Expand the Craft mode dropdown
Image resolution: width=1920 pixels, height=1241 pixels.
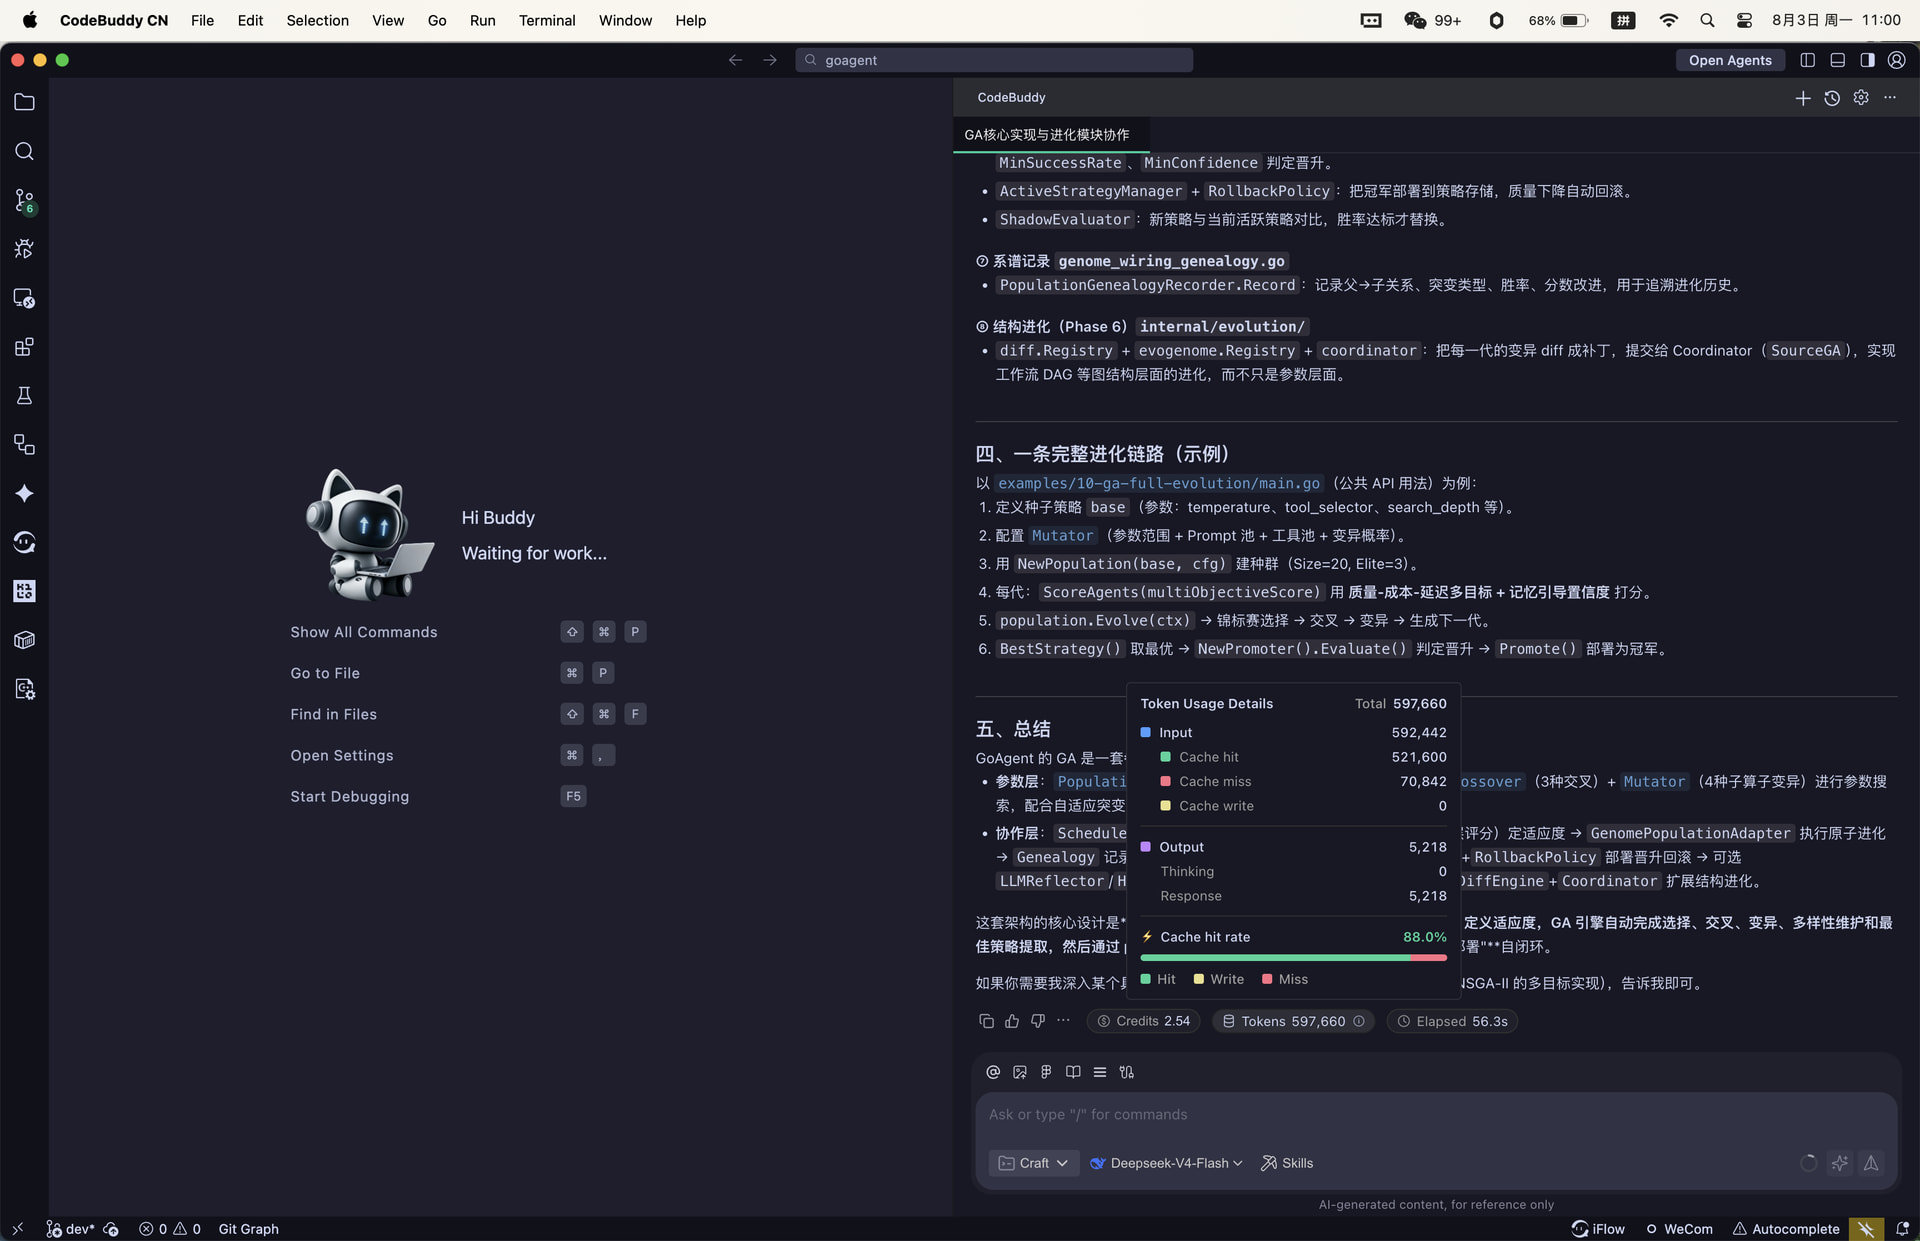point(1033,1163)
